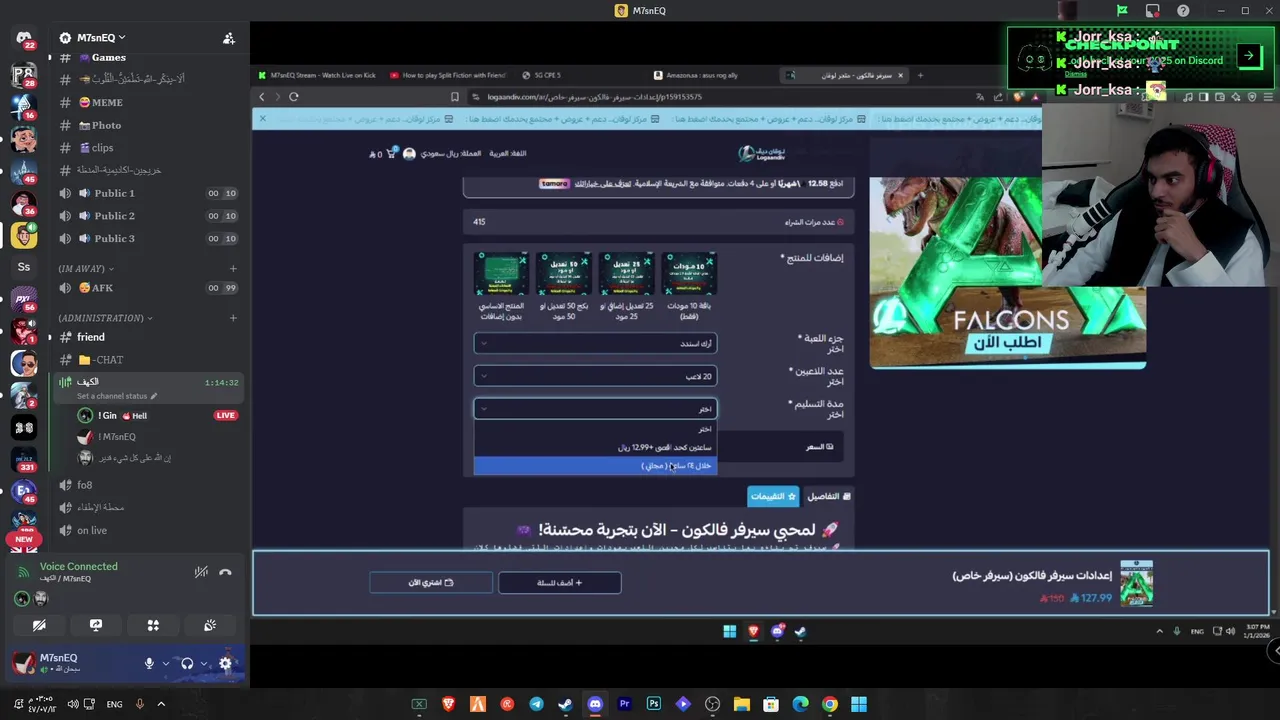1280x720 pixels.
Task: Deafen audio with headphones icon
Action: tap(187, 663)
